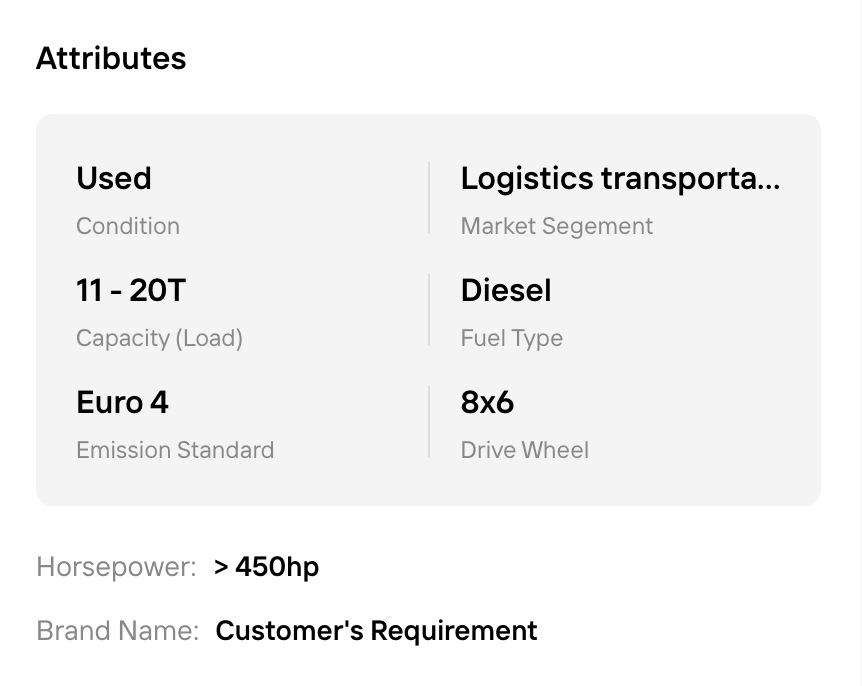
Task: Click the Fuel Type label
Action: [x=512, y=339]
